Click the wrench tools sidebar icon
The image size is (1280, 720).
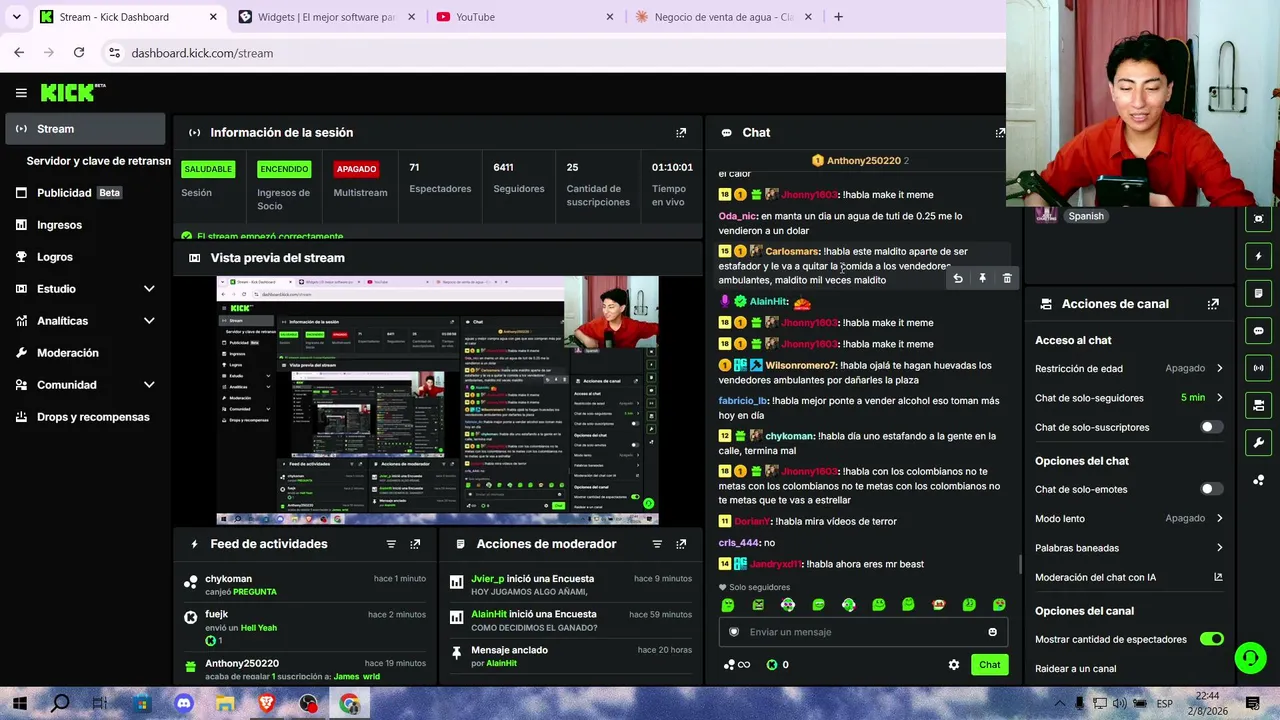tap(1259, 443)
